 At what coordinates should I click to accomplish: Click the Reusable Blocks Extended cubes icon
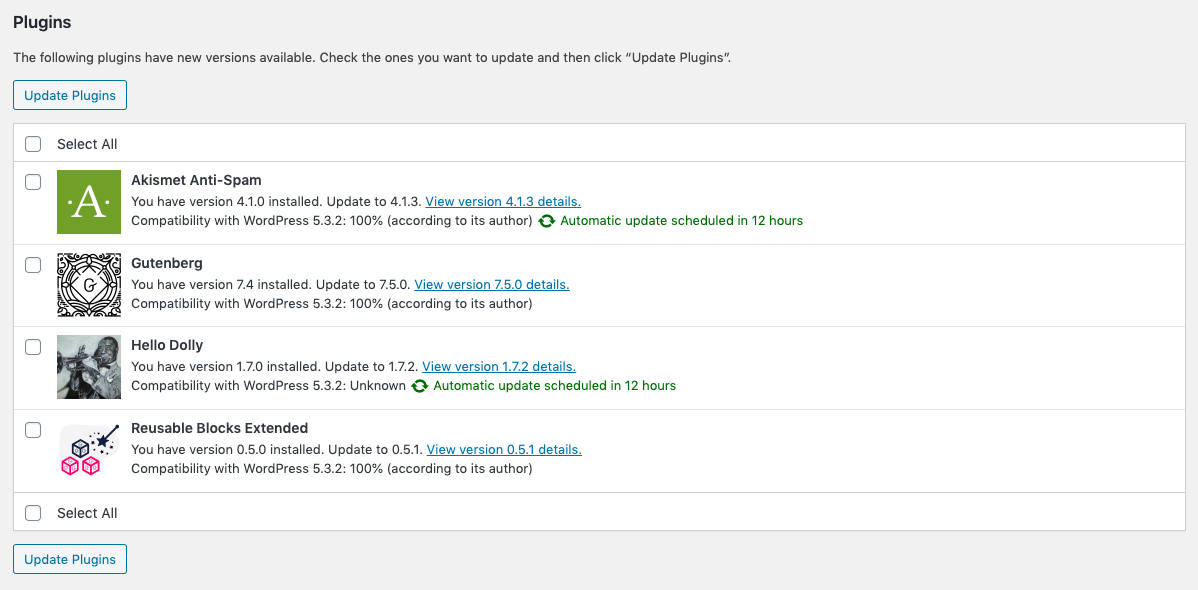[x=89, y=449]
